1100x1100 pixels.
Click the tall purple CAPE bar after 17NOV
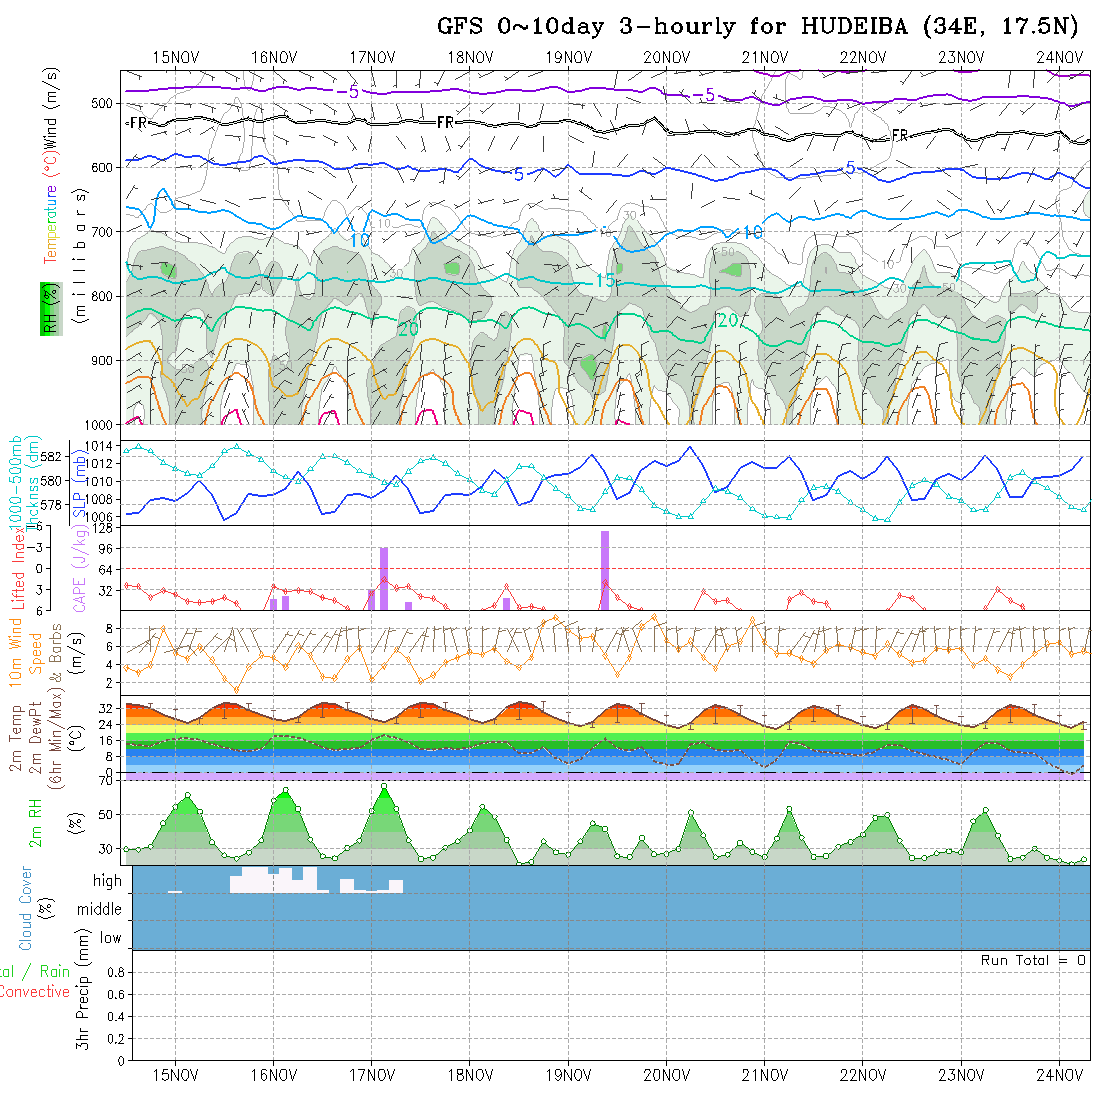(384, 577)
